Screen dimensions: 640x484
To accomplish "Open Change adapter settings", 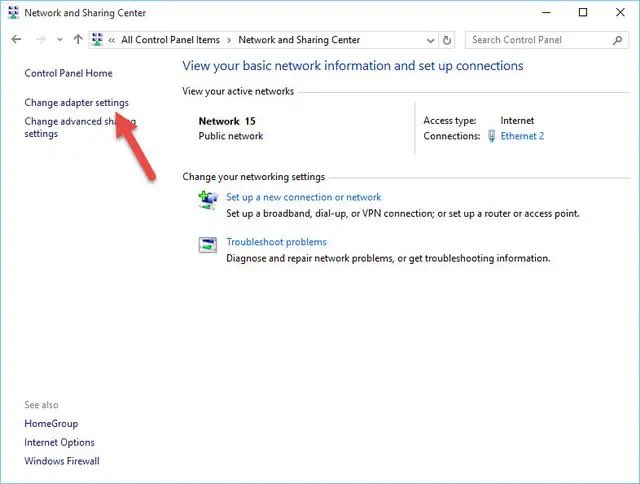I will (x=76, y=102).
